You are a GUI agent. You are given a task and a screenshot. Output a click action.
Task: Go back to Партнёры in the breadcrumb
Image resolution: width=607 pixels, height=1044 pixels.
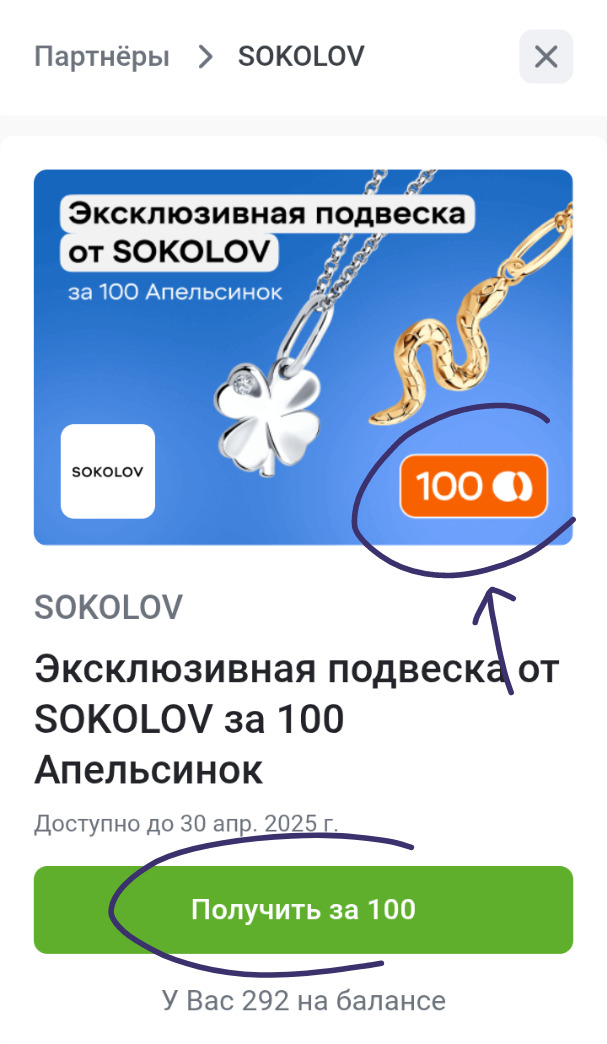pyautogui.click(x=102, y=57)
